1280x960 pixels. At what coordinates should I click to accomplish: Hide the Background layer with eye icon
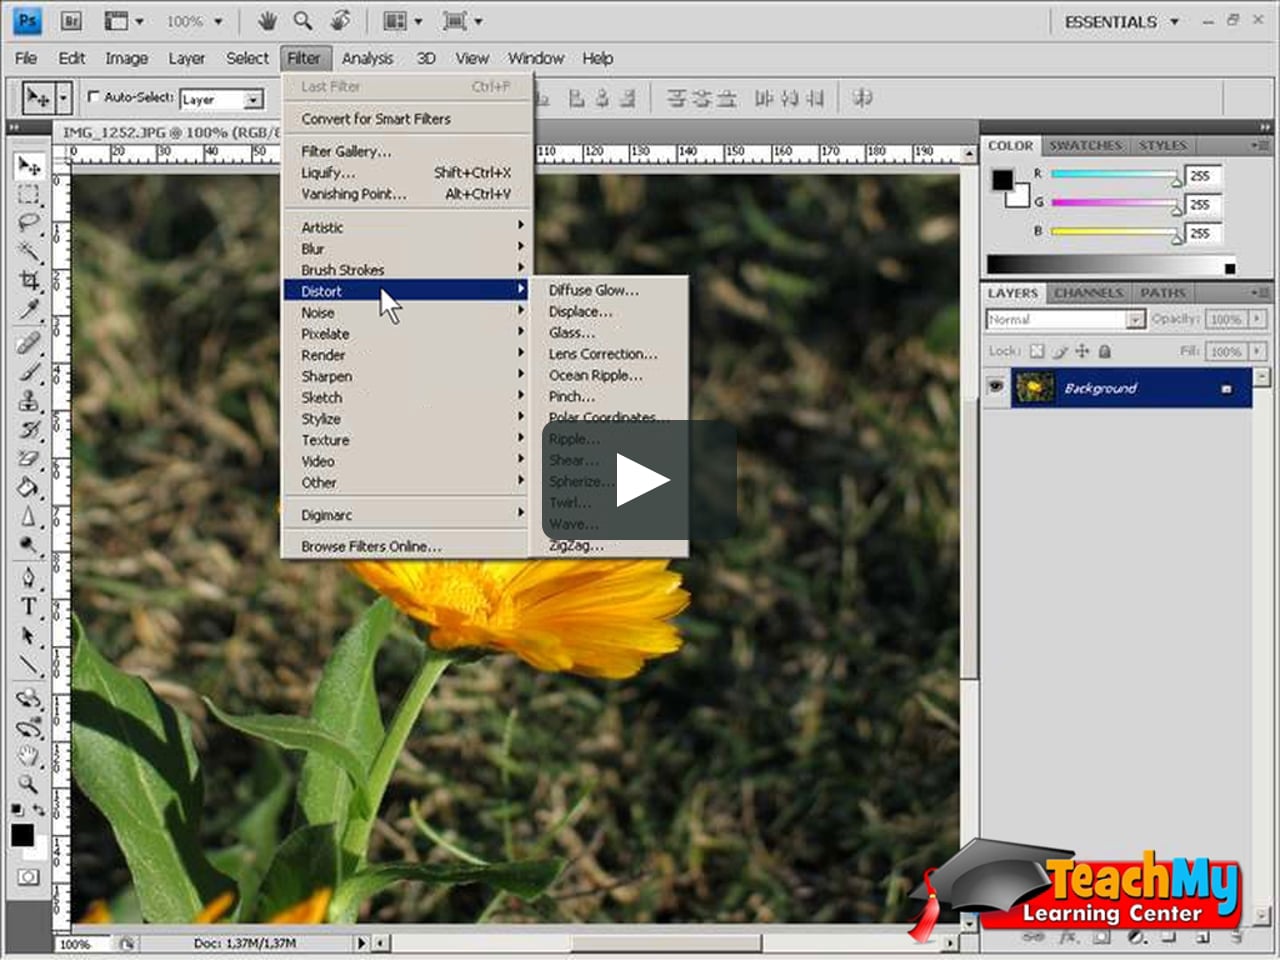point(995,387)
